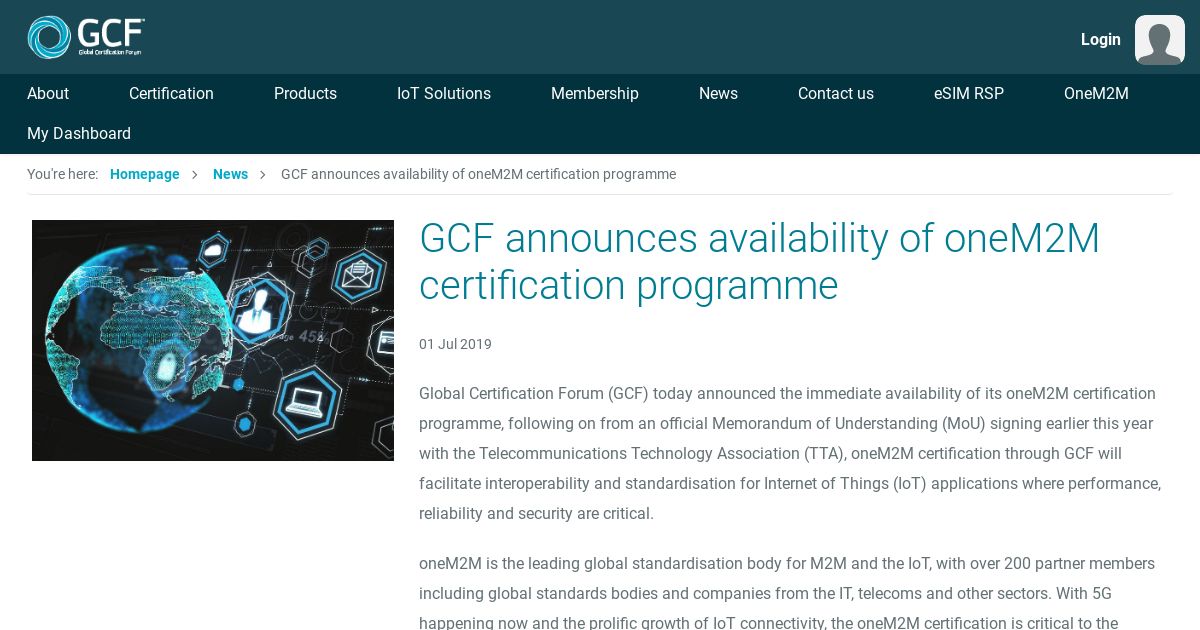Image resolution: width=1200 pixels, height=630 pixels.
Task: Open the eSIM RSP menu item
Action: (969, 94)
